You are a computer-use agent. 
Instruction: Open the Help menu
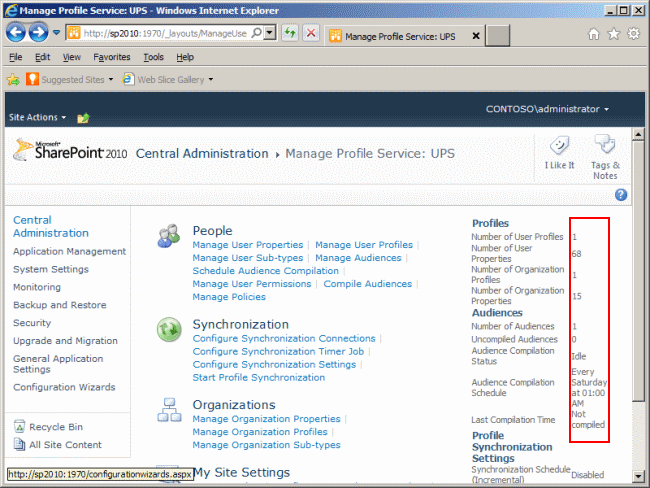pyautogui.click(x=185, y=57)
